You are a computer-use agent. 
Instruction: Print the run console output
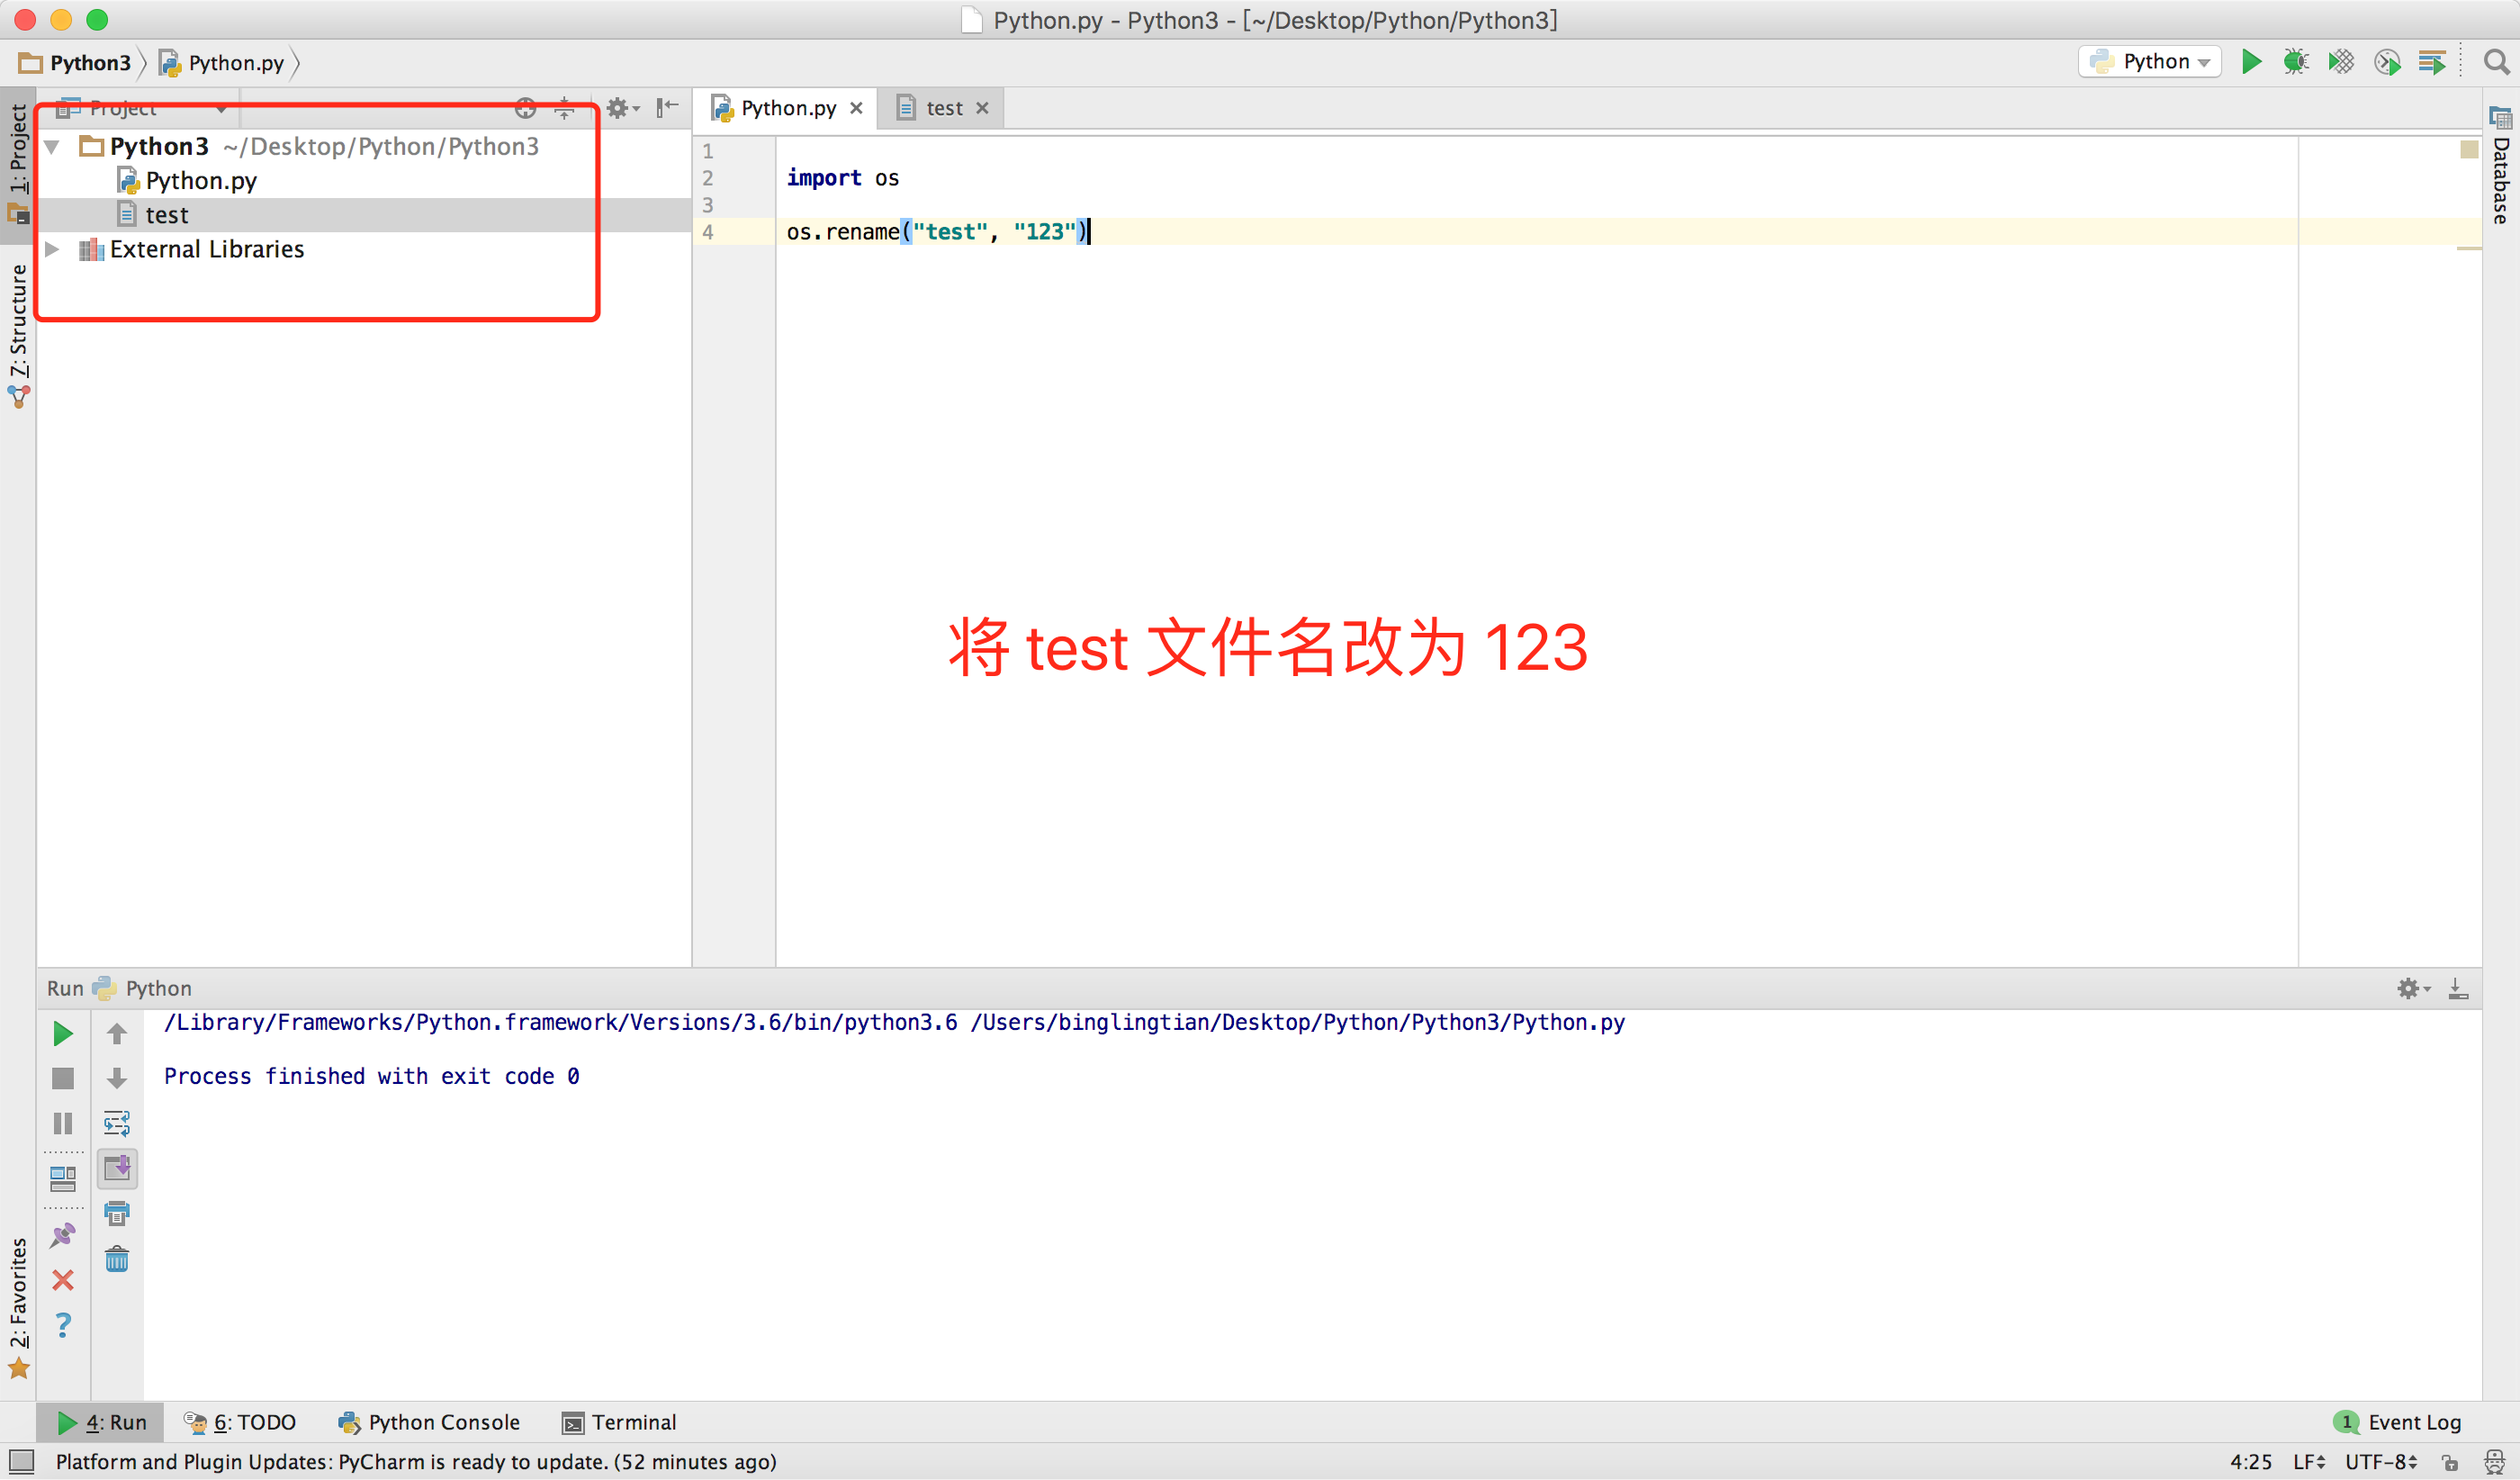[117, 1214]
